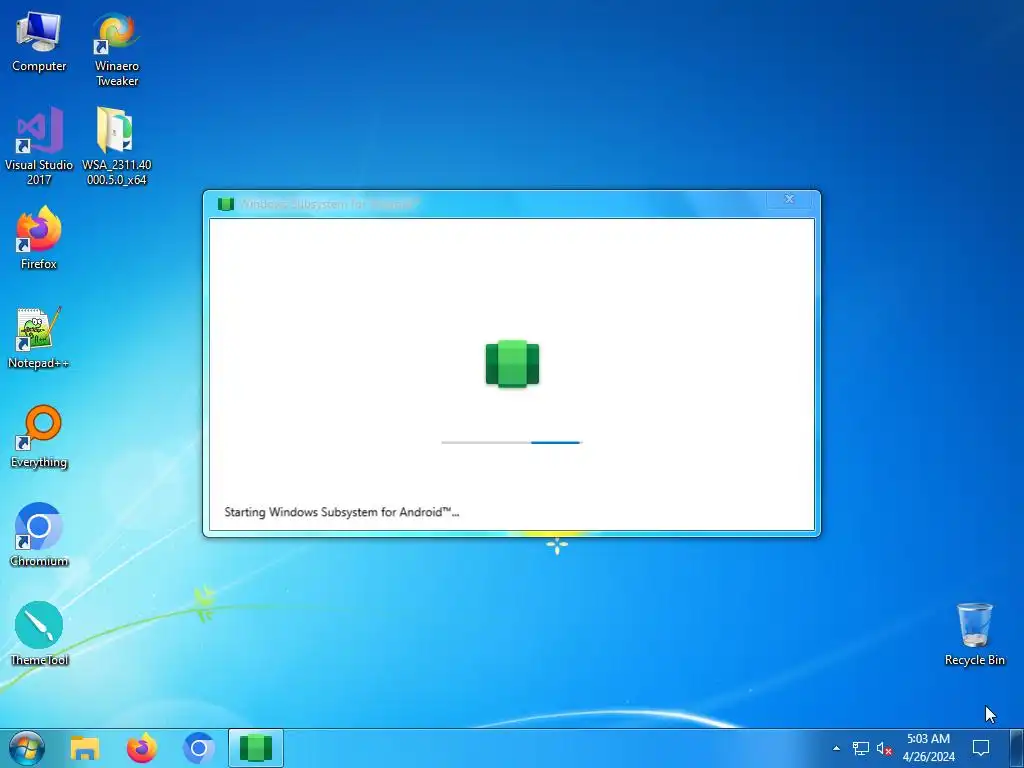Launch Firefox from the taskbar
The image size is (1024, 768).
142,748
